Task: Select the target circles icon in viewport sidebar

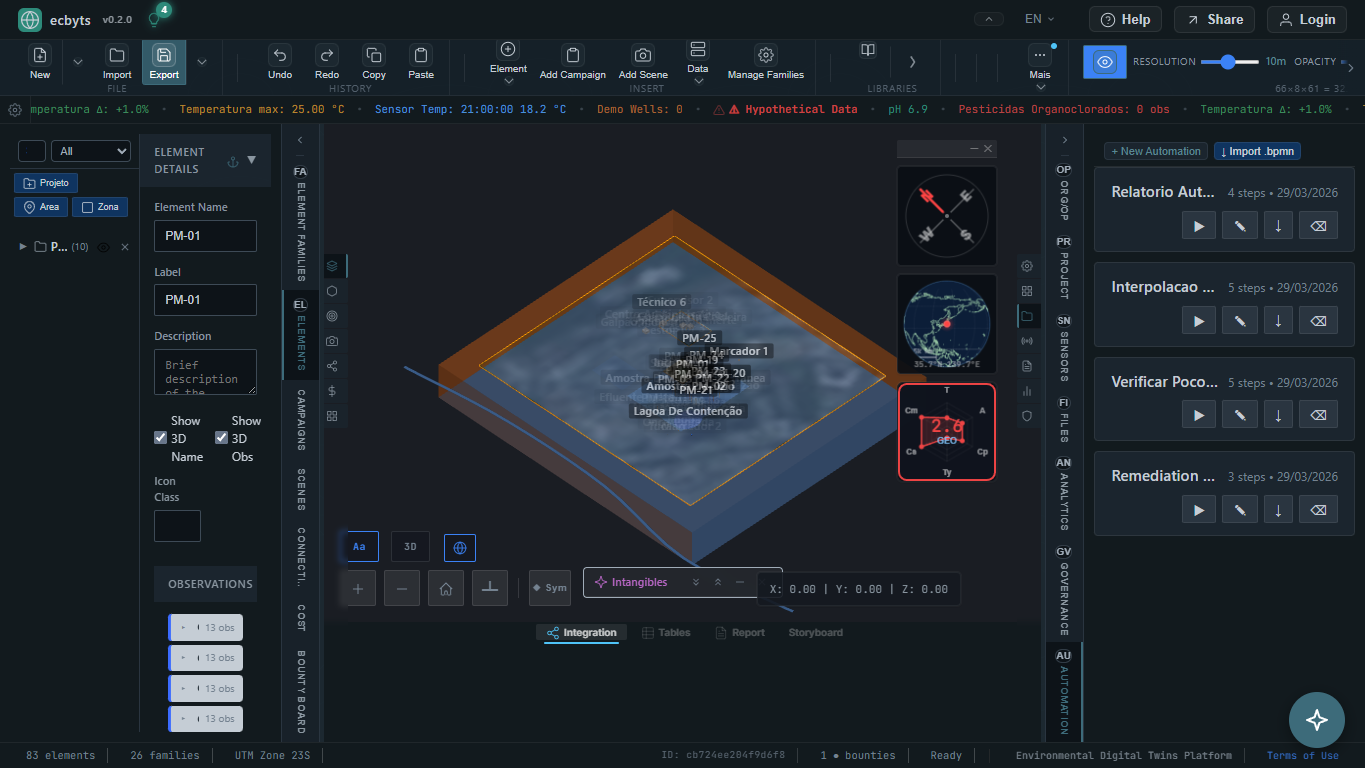Action: point(332,316)
